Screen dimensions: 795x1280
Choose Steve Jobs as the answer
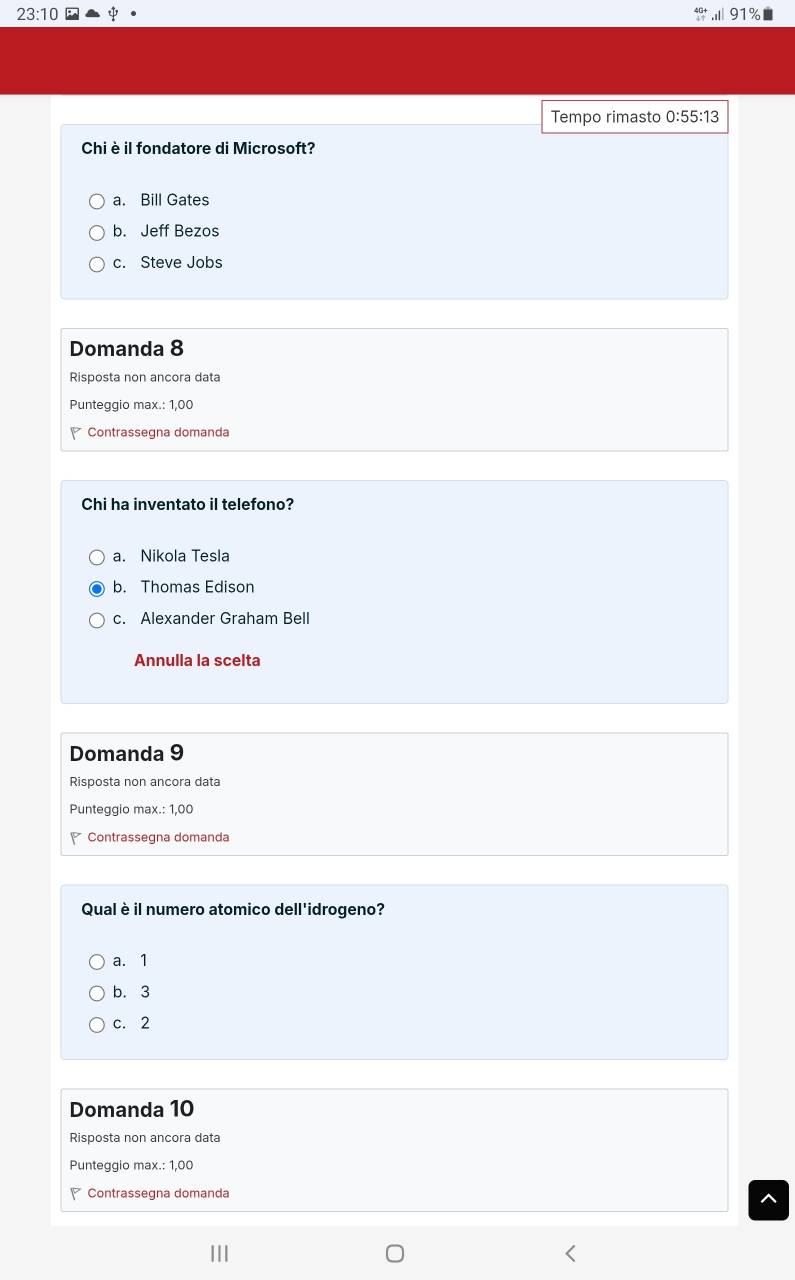(x=97, y=264)
